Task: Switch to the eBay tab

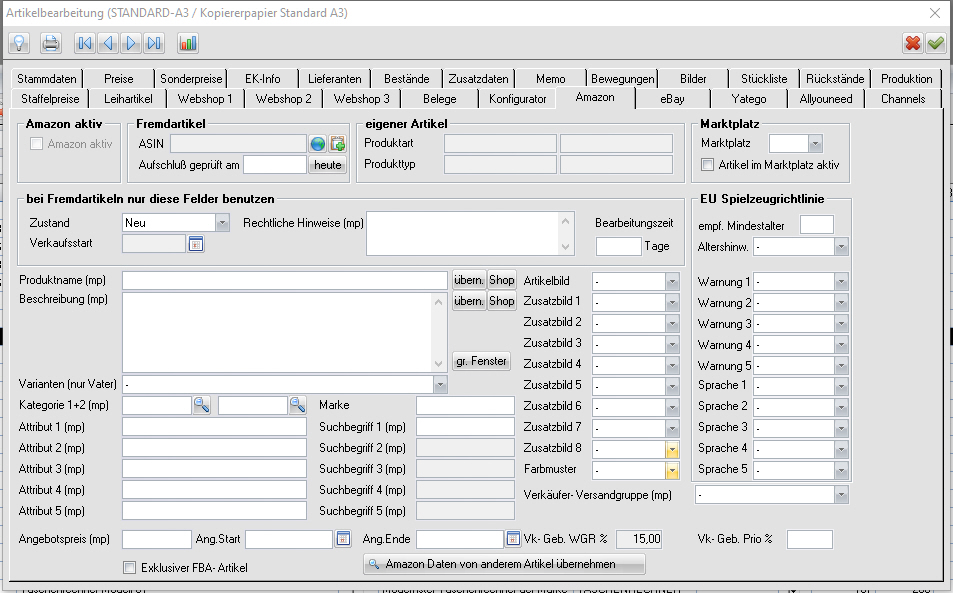Action: click(672, 99)
